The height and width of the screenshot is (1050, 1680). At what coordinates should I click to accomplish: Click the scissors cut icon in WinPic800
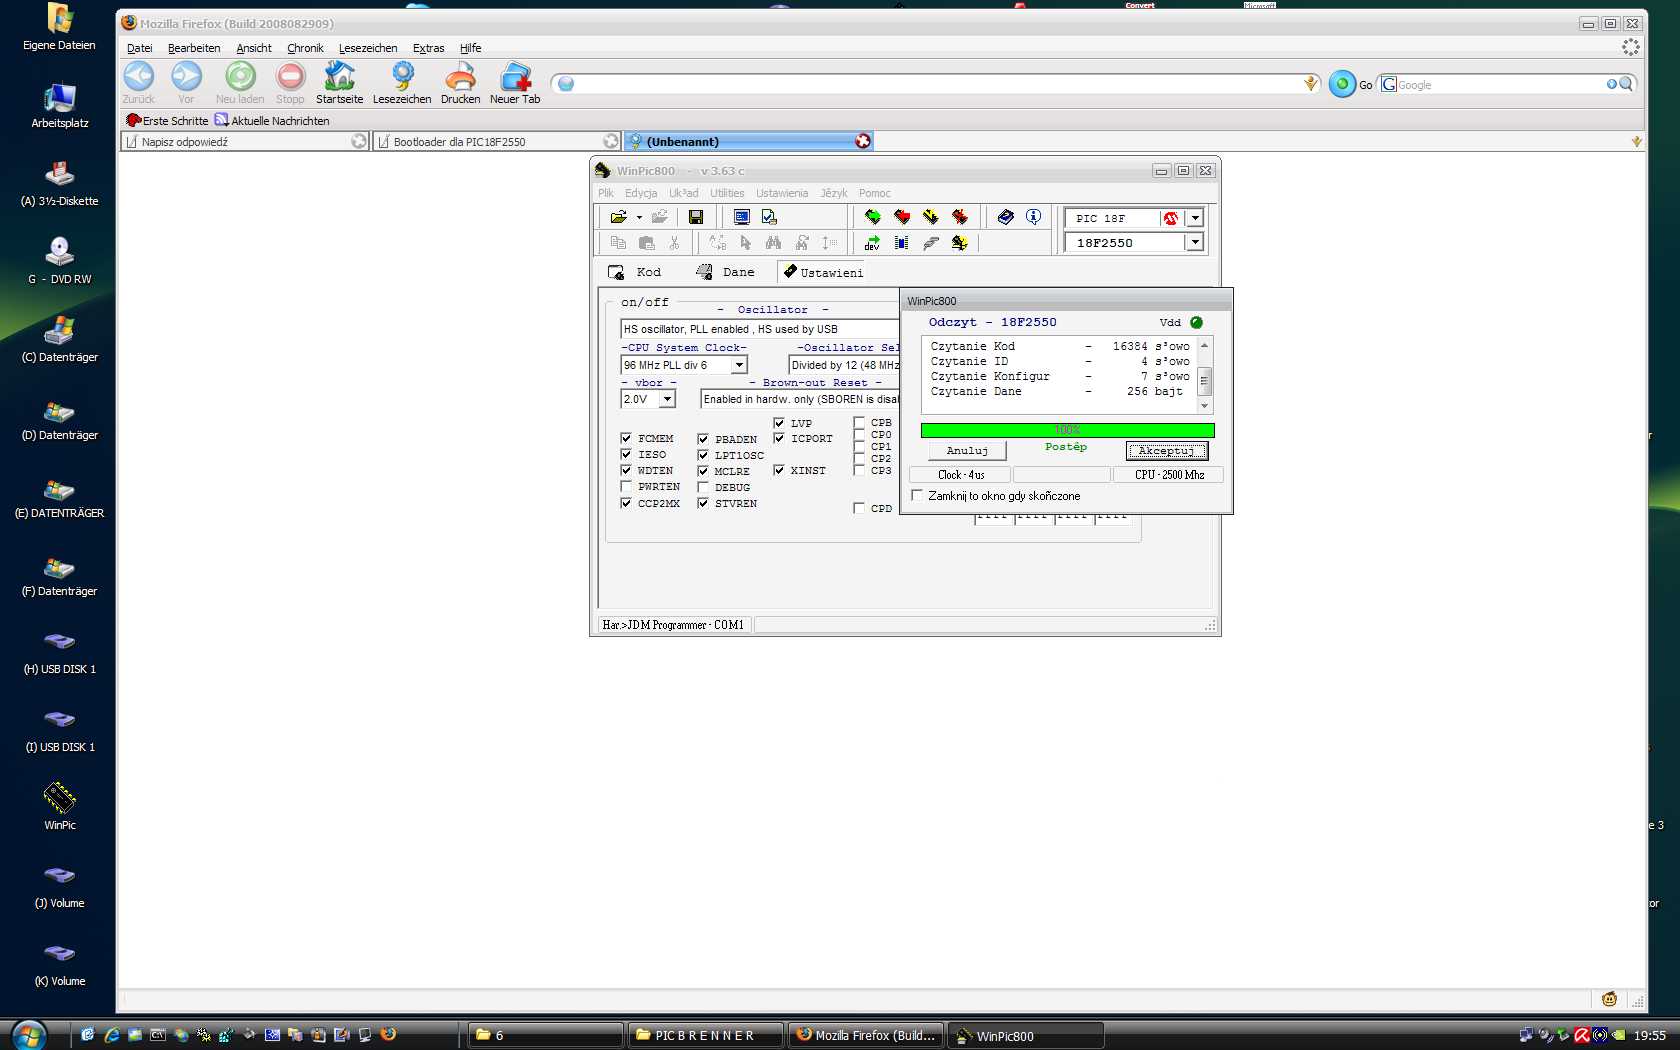[x=674, y=243]
